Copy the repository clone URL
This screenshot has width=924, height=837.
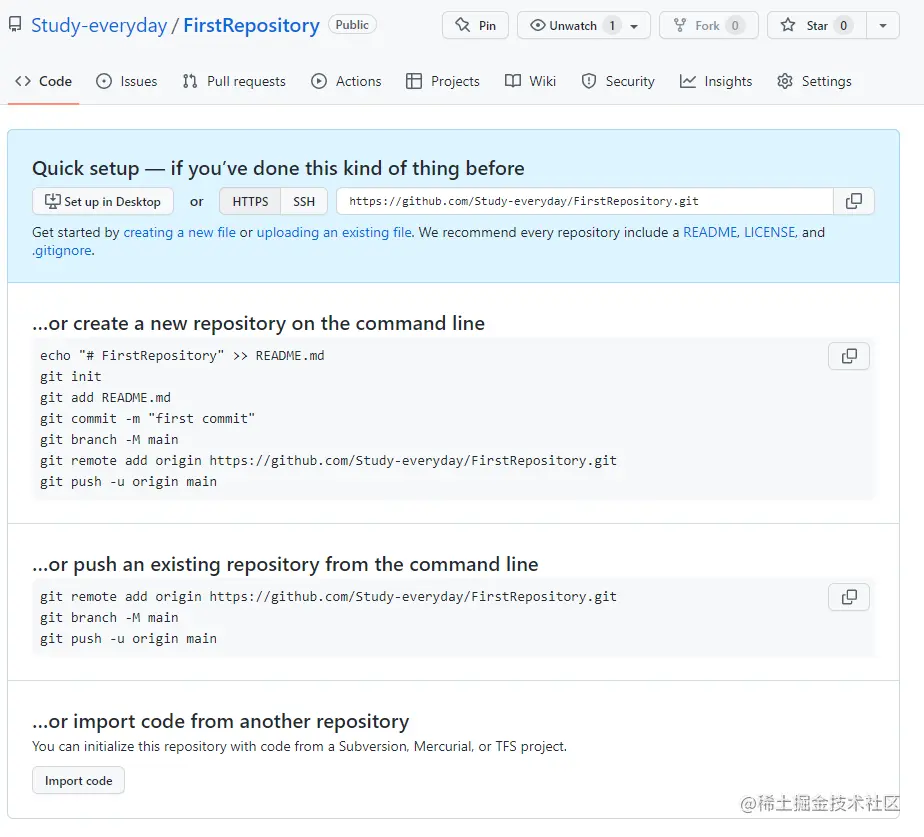(855, 201)
